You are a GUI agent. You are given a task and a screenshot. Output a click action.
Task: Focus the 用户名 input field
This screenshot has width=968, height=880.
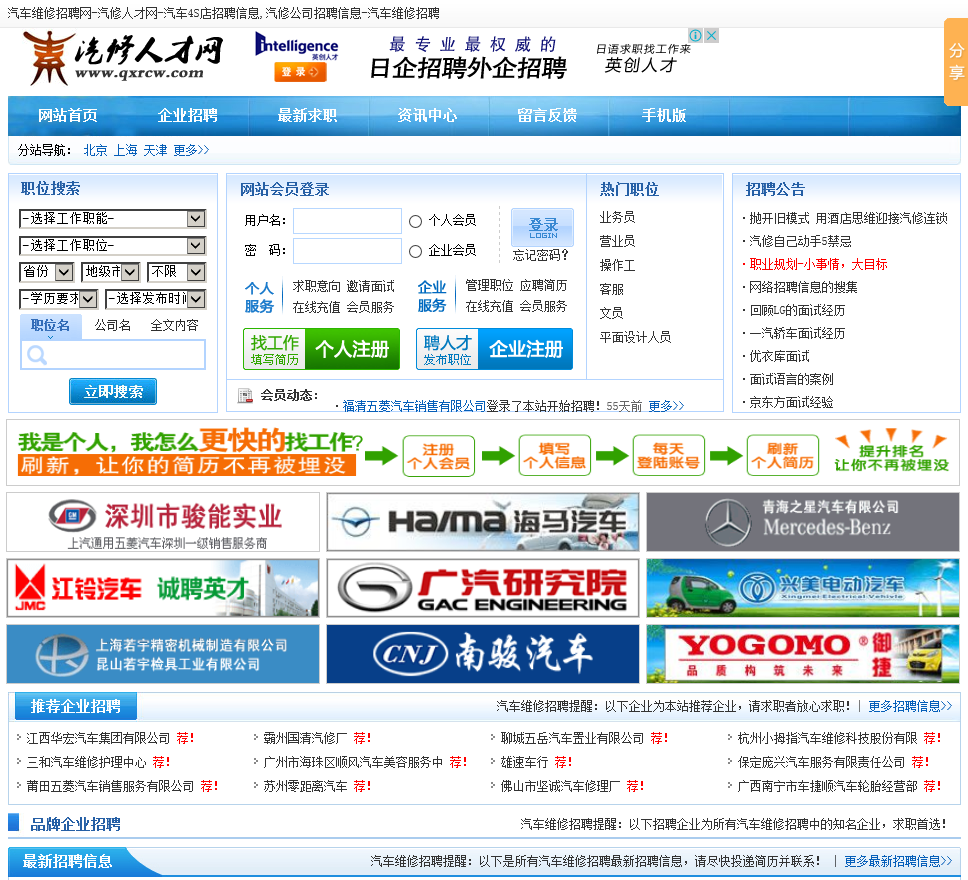pyautogui.click(x=348, y=221)
